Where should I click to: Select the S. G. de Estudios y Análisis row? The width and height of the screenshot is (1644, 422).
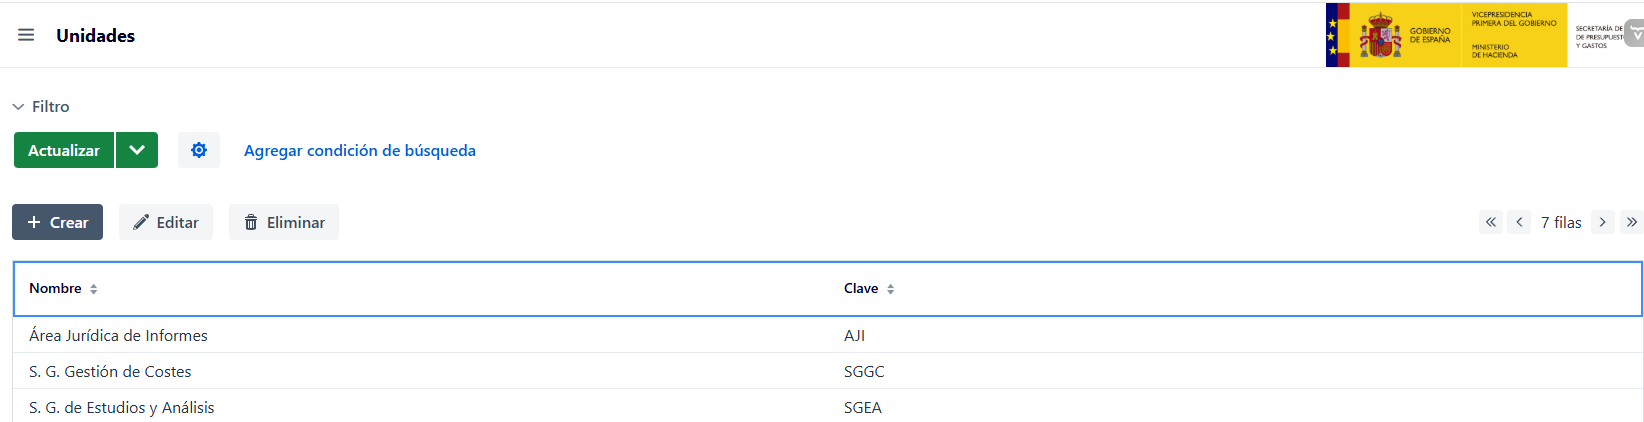[x=827, y=407]
